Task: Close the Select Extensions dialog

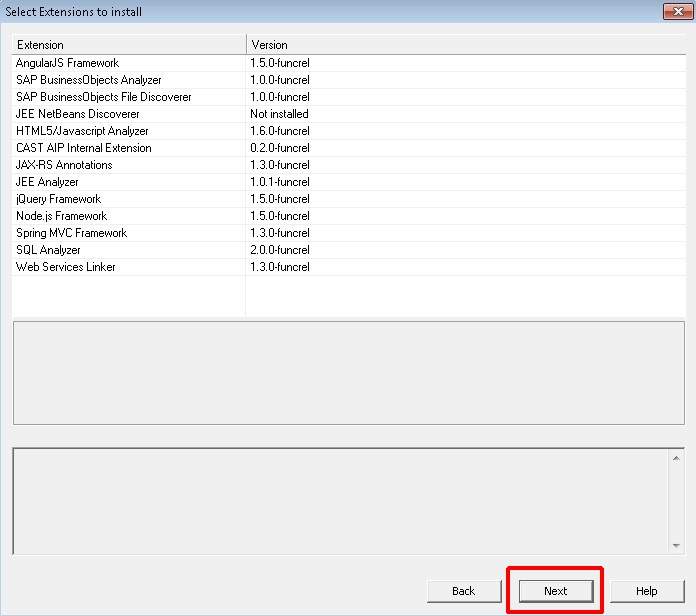Action: click(x=678, y=12)
